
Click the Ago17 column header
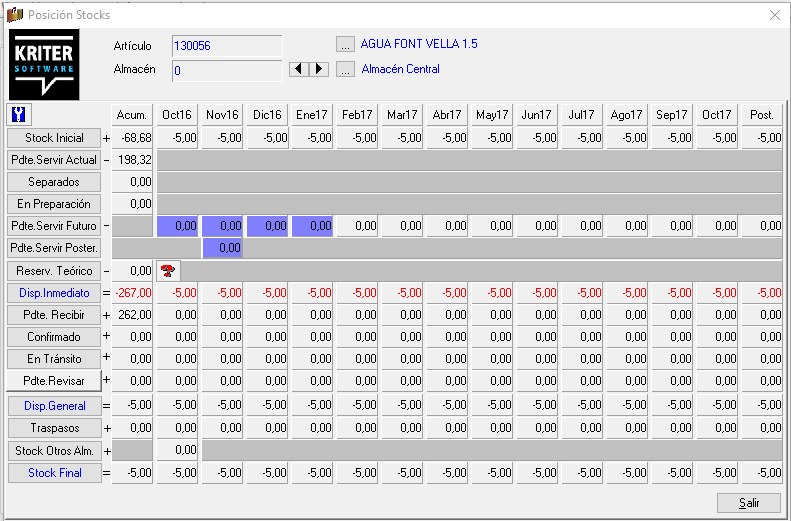[x=627, y=115]
